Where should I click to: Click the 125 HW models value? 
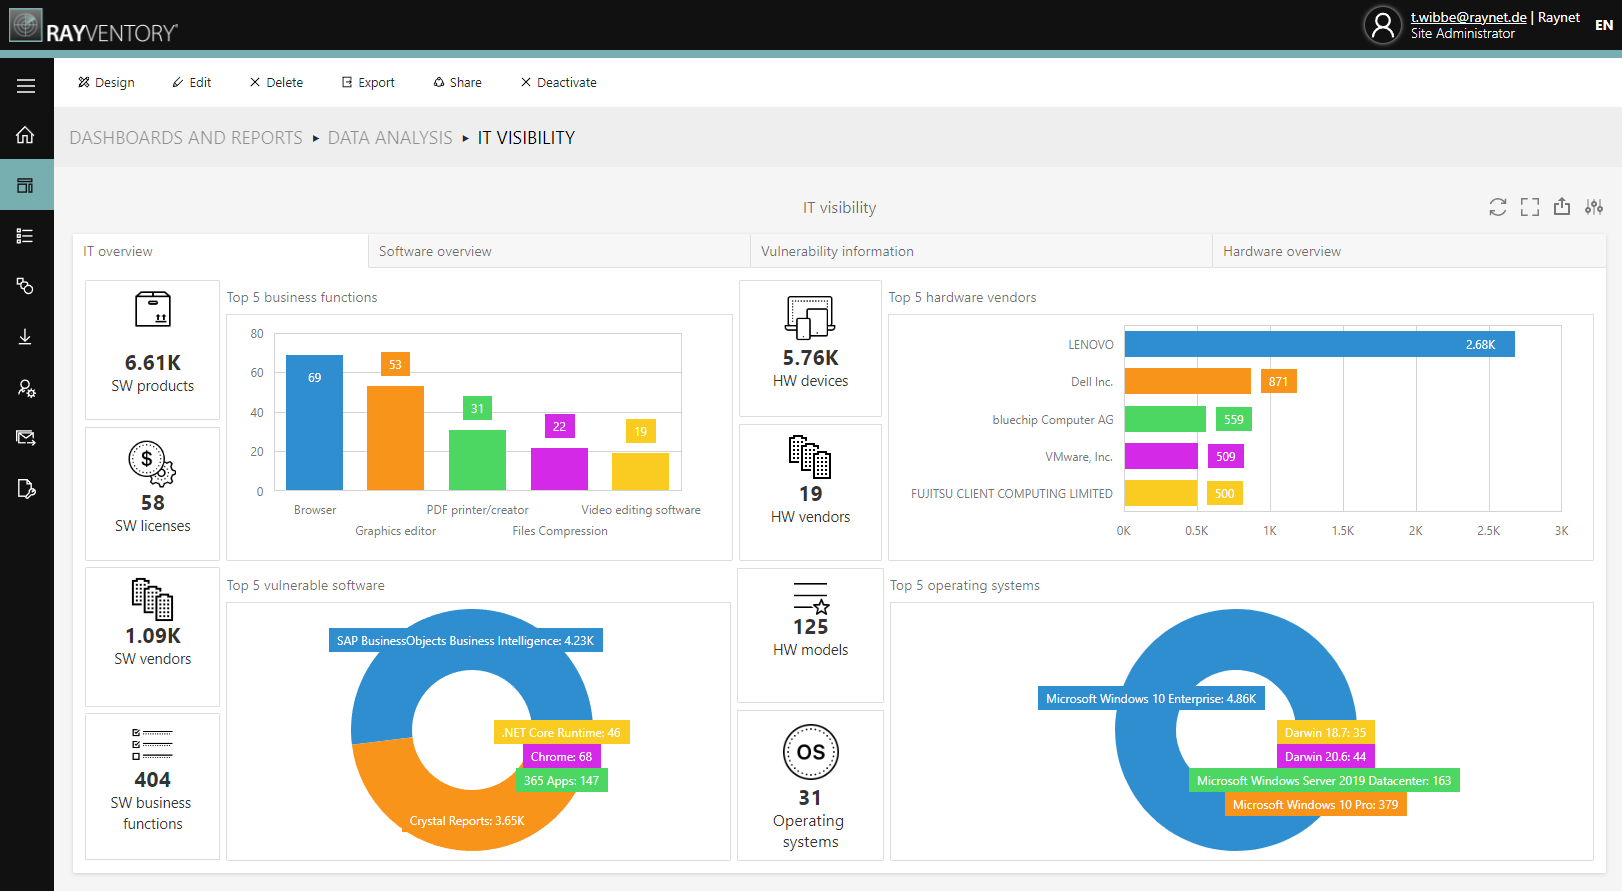(x=811, y=627)
